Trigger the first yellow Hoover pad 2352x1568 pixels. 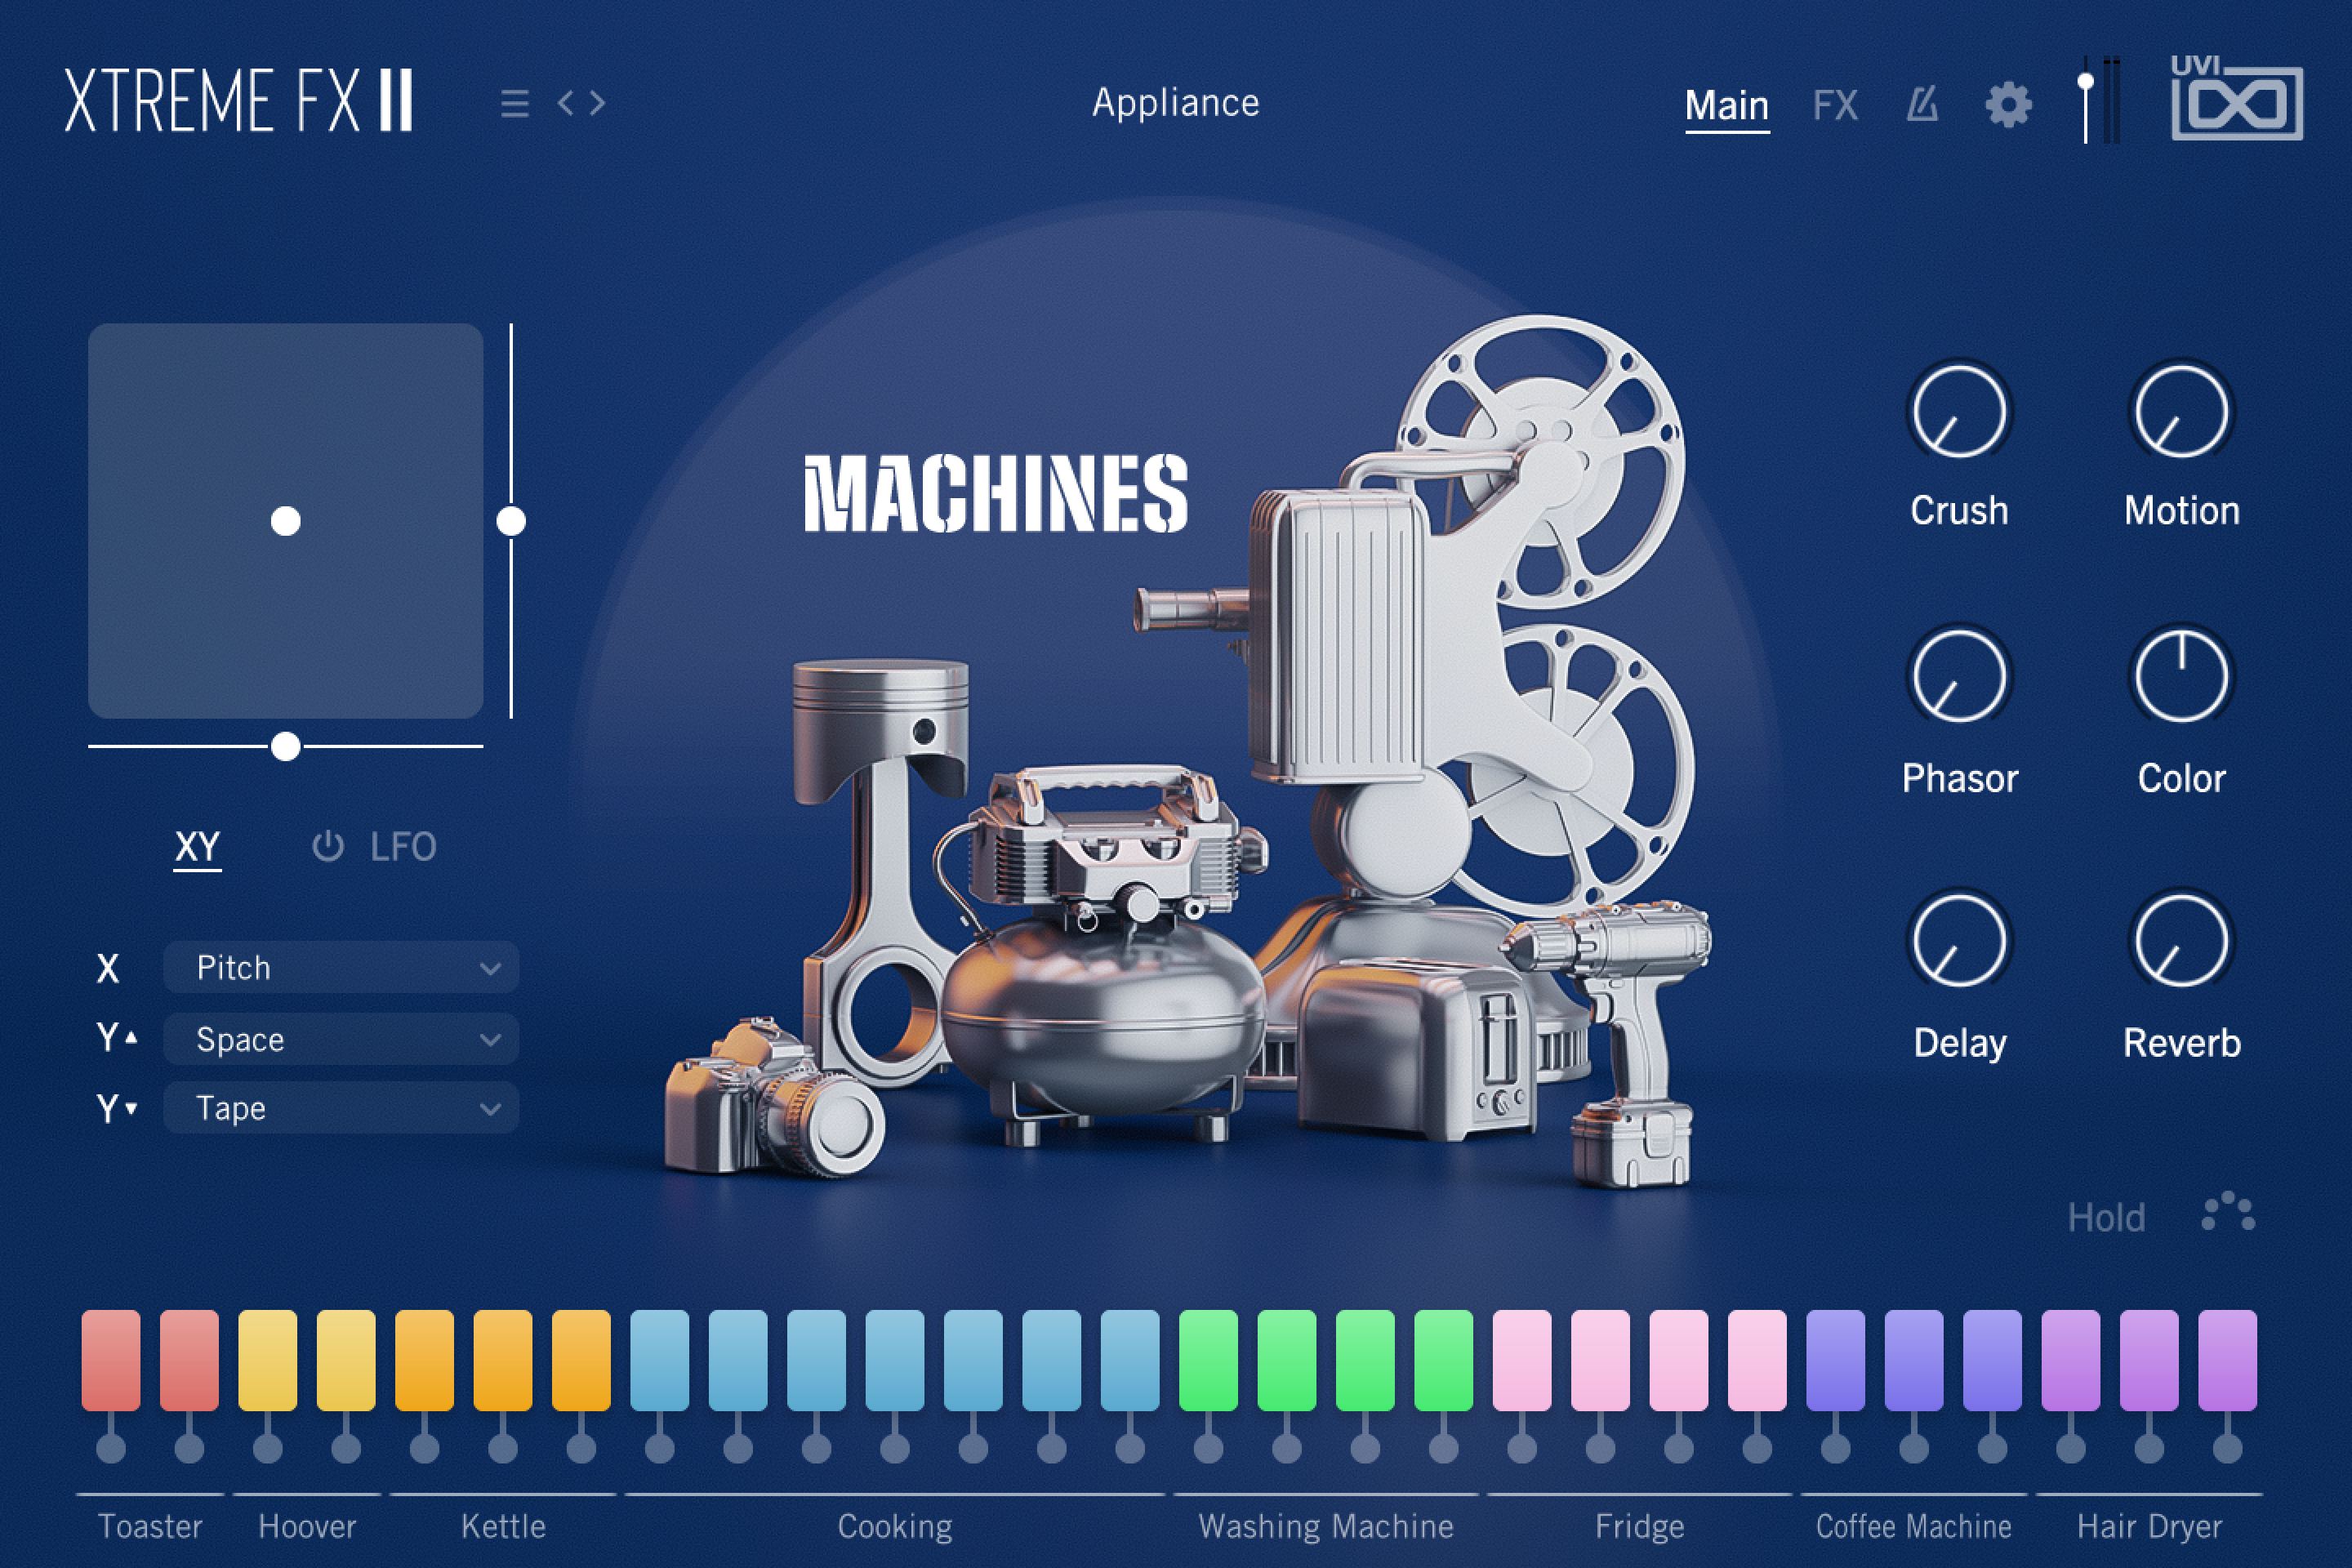[268, 1360]
